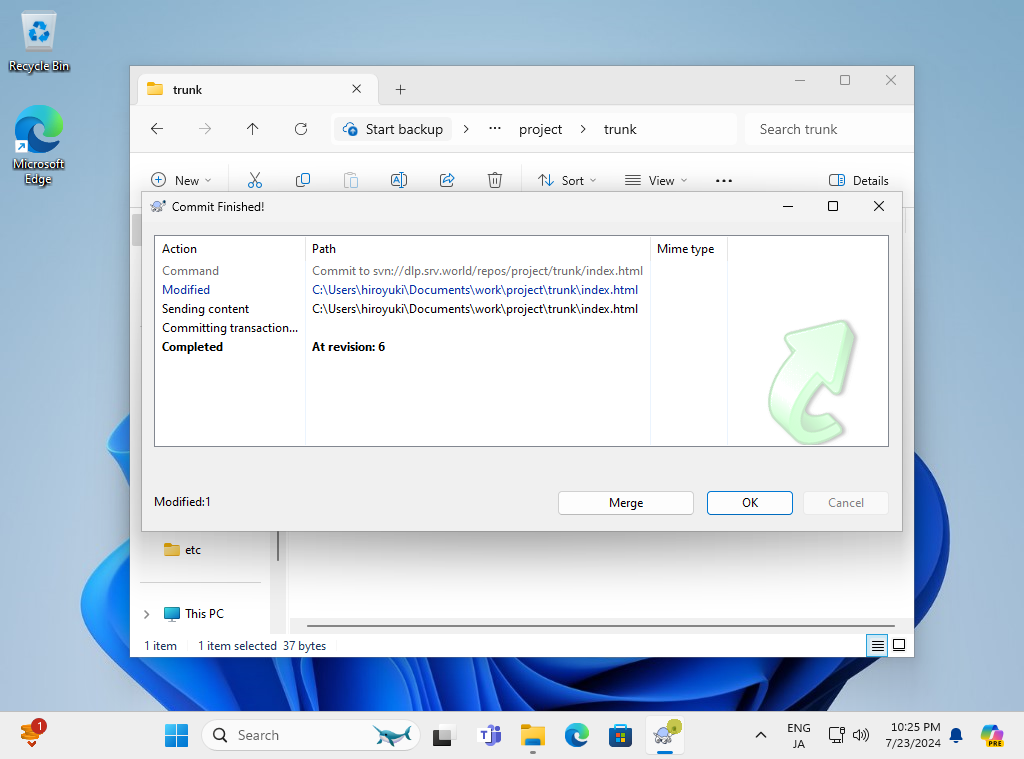The height and width of the screenshot is (759, 1024).
Task: Open the Sort dropdown menu
Action: pyautogui.click(x=567, y=180)
